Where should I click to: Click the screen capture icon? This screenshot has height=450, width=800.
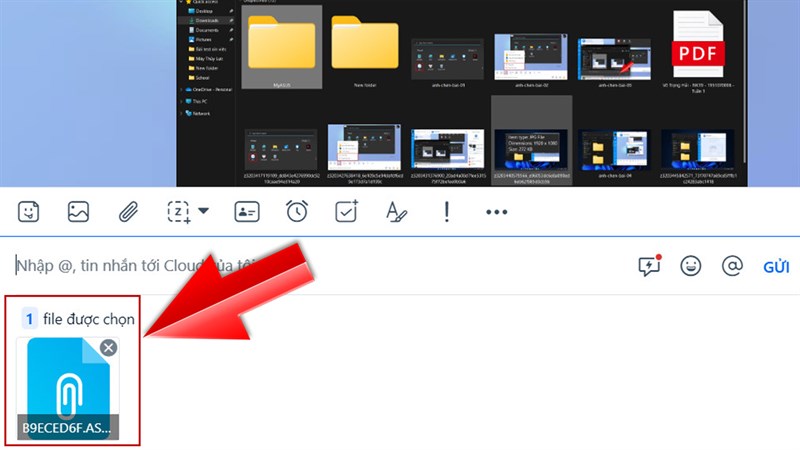point(179,212)
